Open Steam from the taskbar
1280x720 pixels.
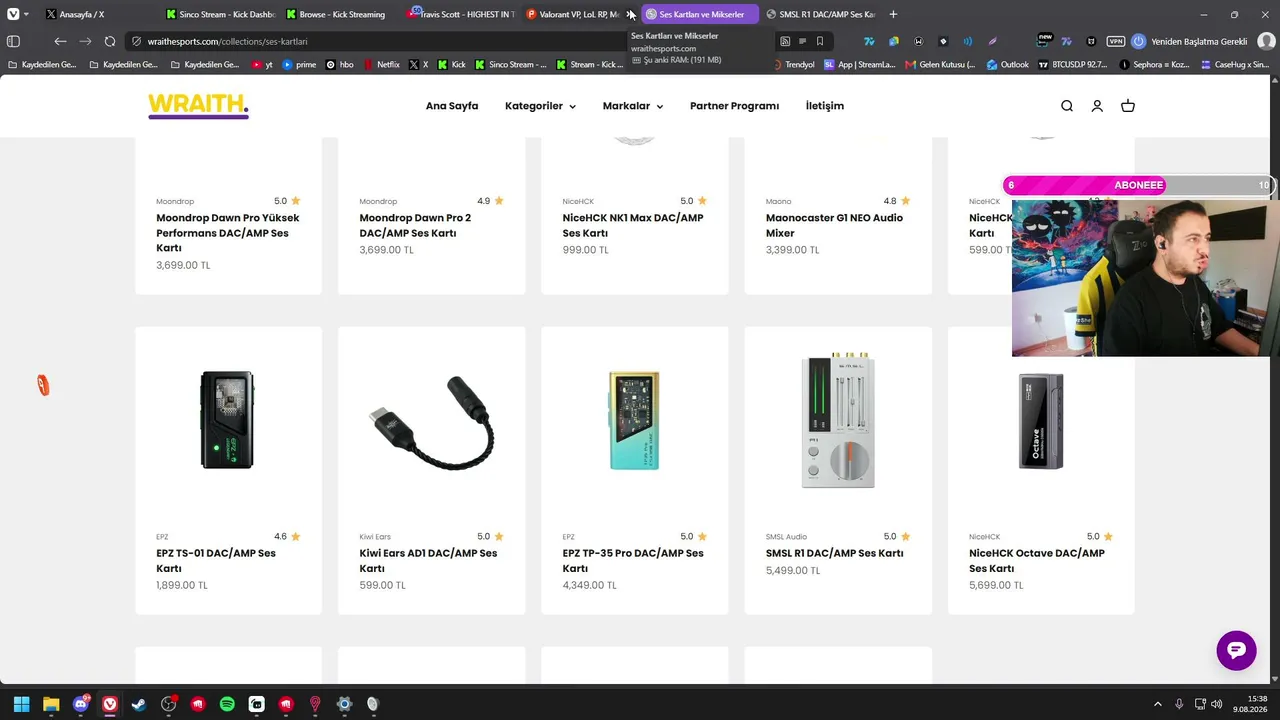[x=139, y=704]
